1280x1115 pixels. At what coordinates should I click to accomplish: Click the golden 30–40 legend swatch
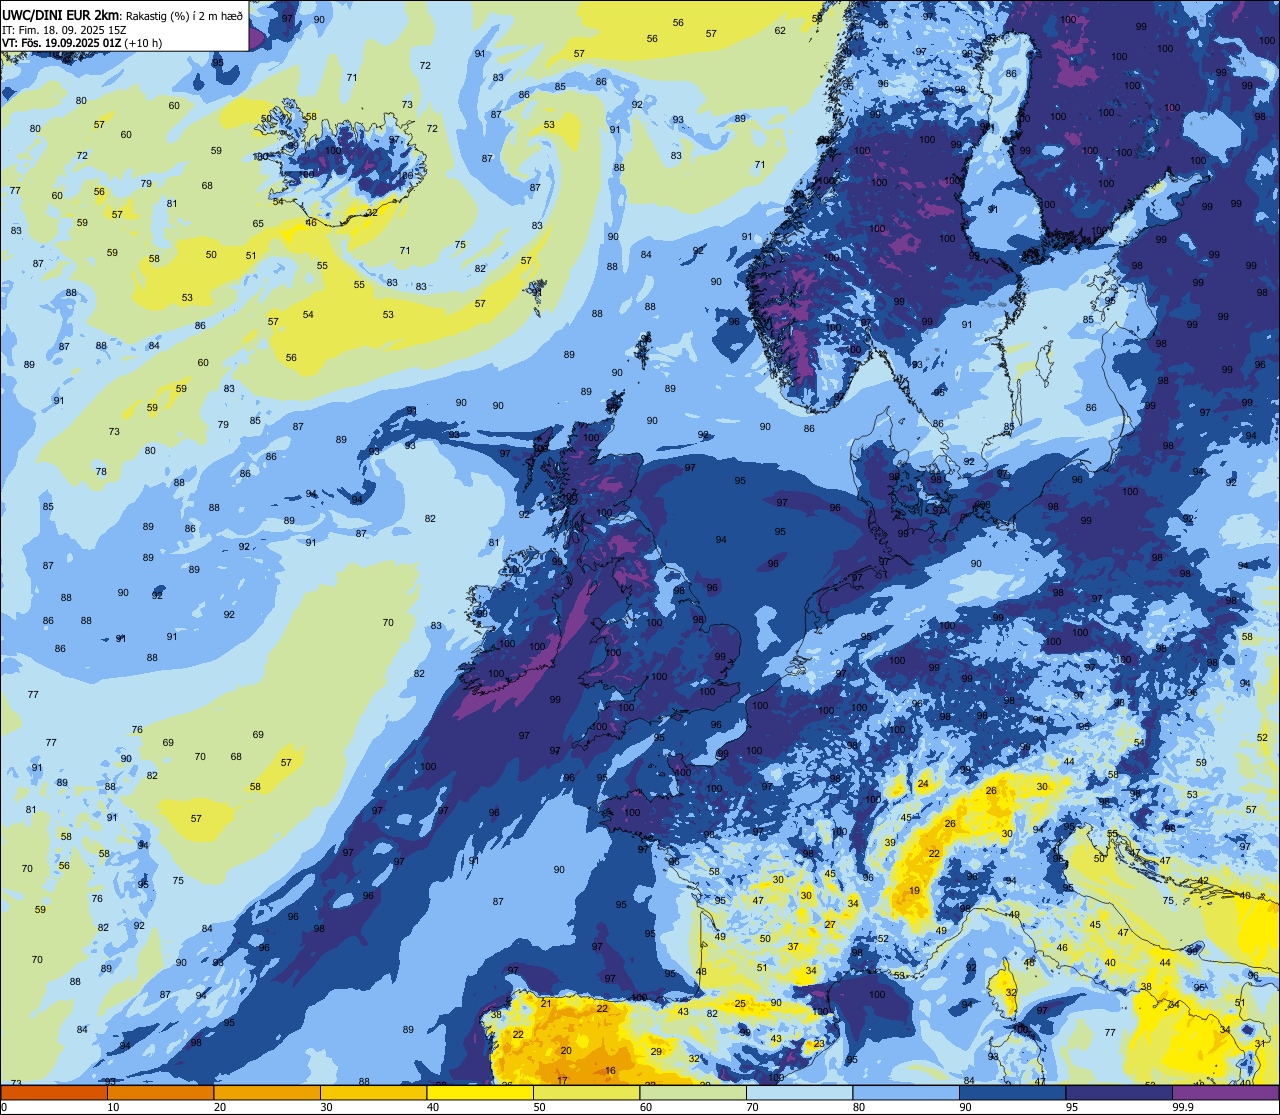pos(373,1092)
